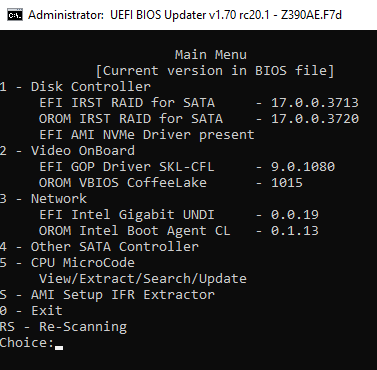
Task: Click the Exit menu entry
Action: click(31, 311)
